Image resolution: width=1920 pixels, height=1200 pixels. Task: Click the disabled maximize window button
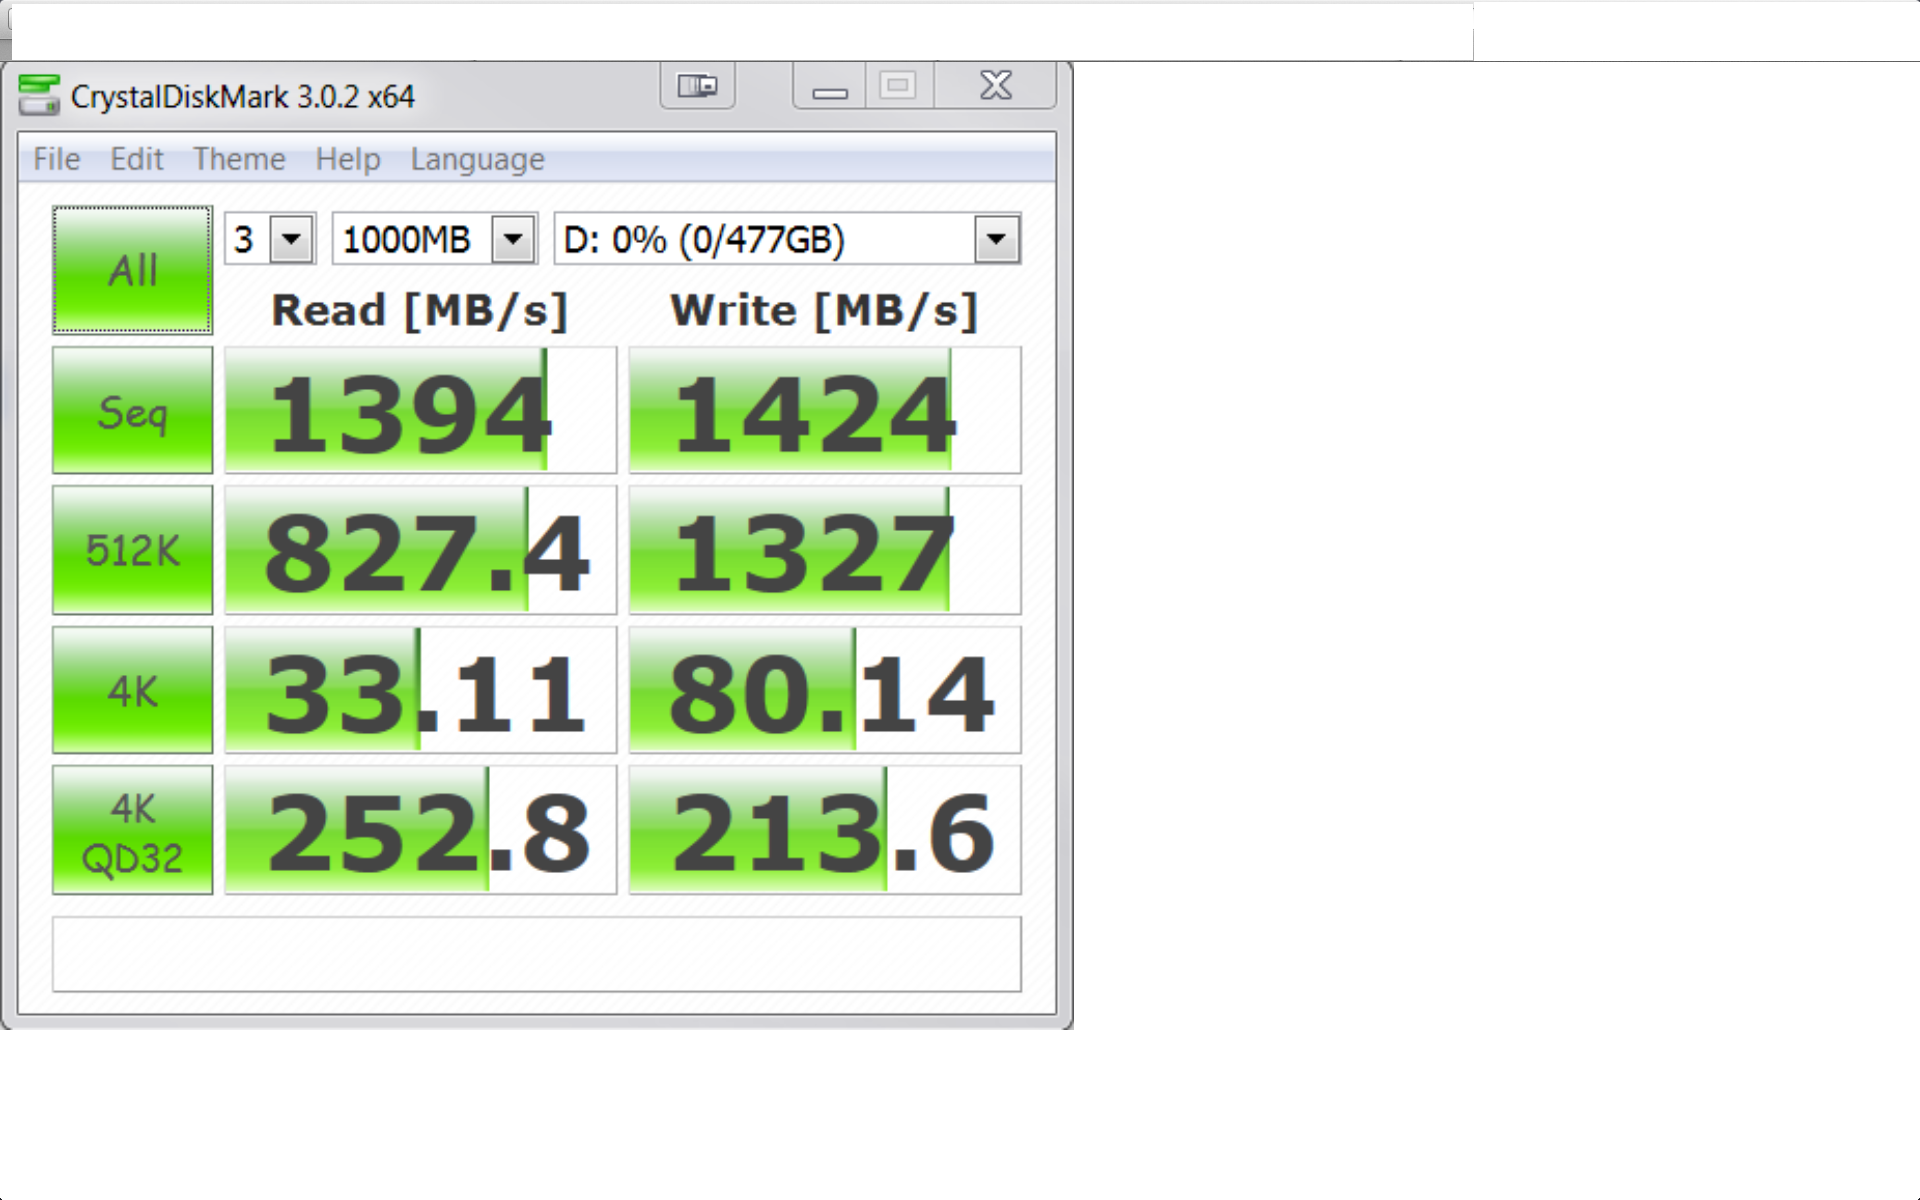[898, 86]
